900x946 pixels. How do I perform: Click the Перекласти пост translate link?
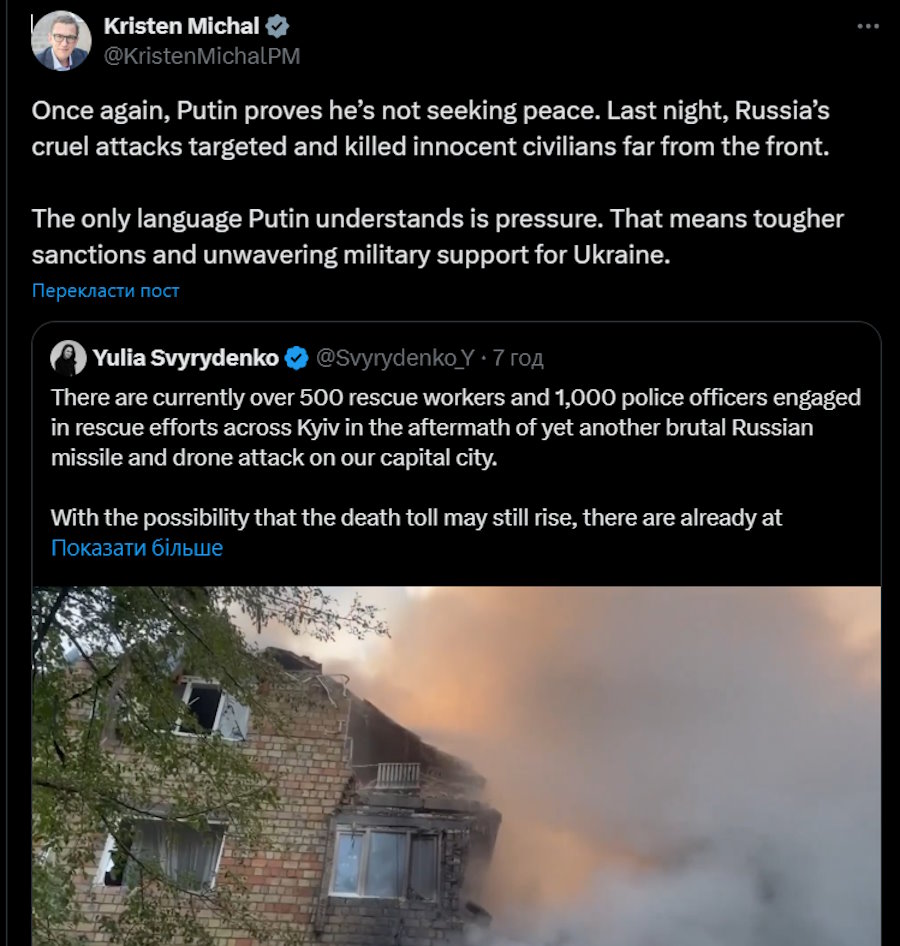pos(106,291)
